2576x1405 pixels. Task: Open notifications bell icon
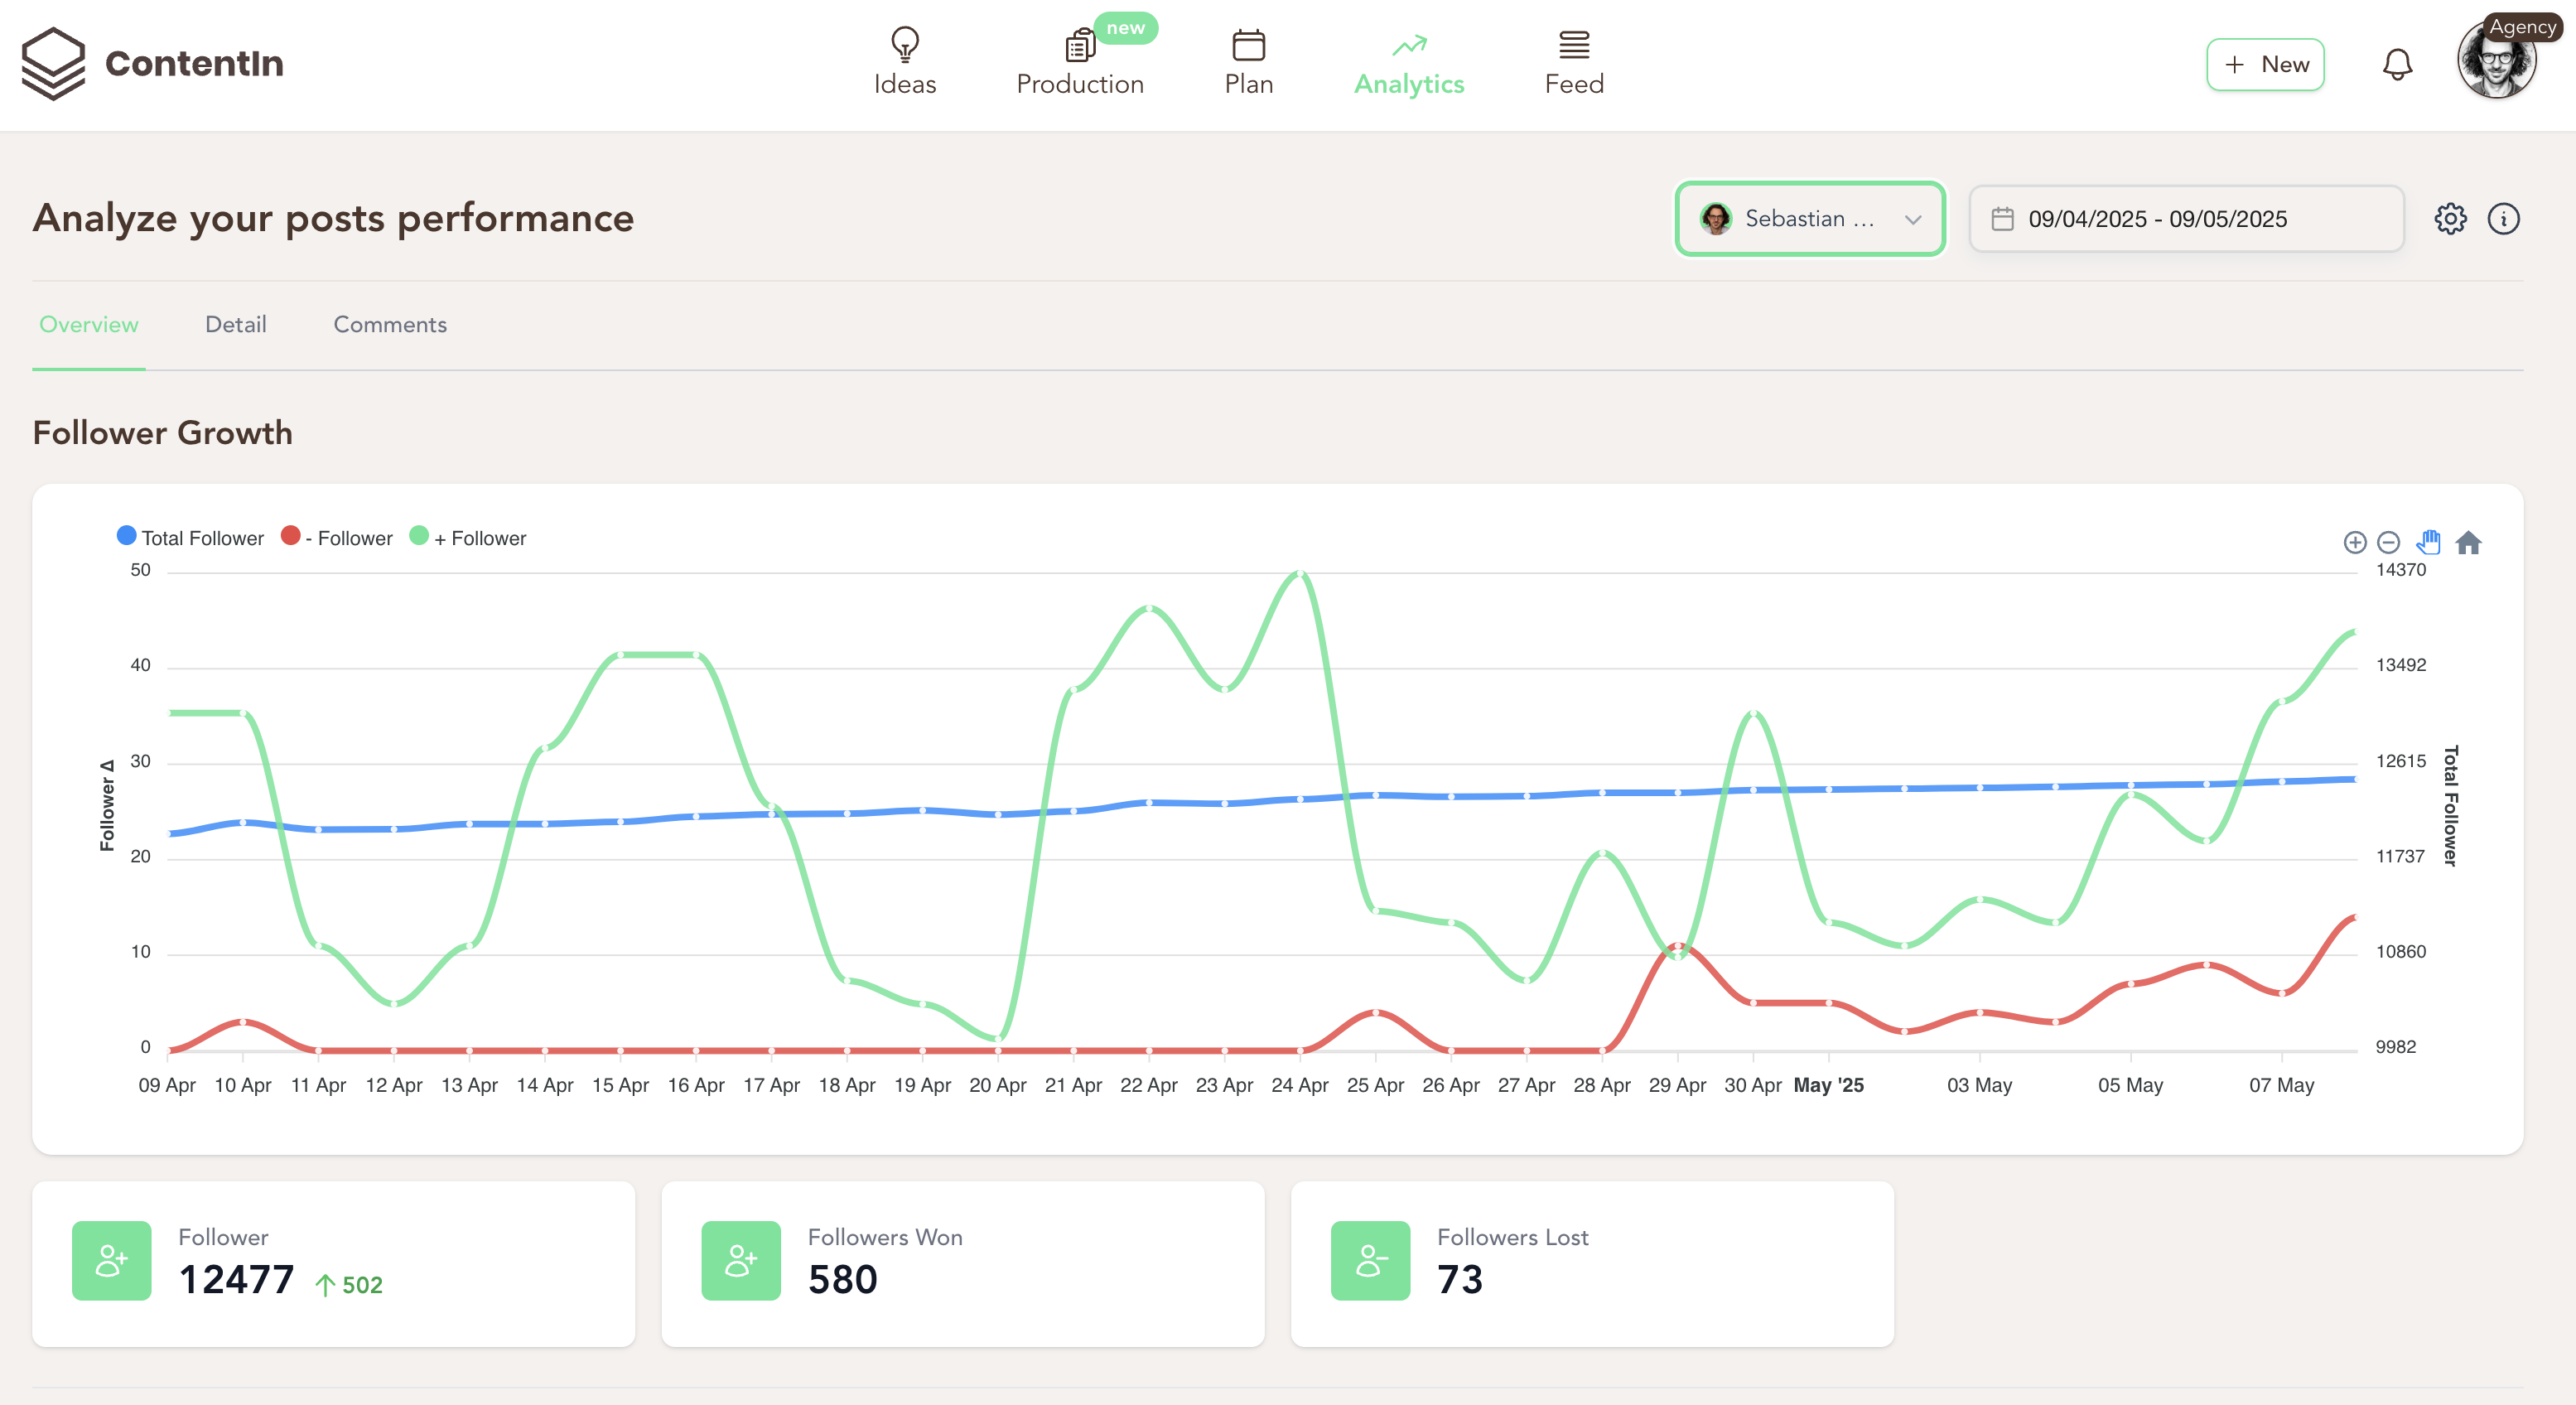coord(2397,64)
